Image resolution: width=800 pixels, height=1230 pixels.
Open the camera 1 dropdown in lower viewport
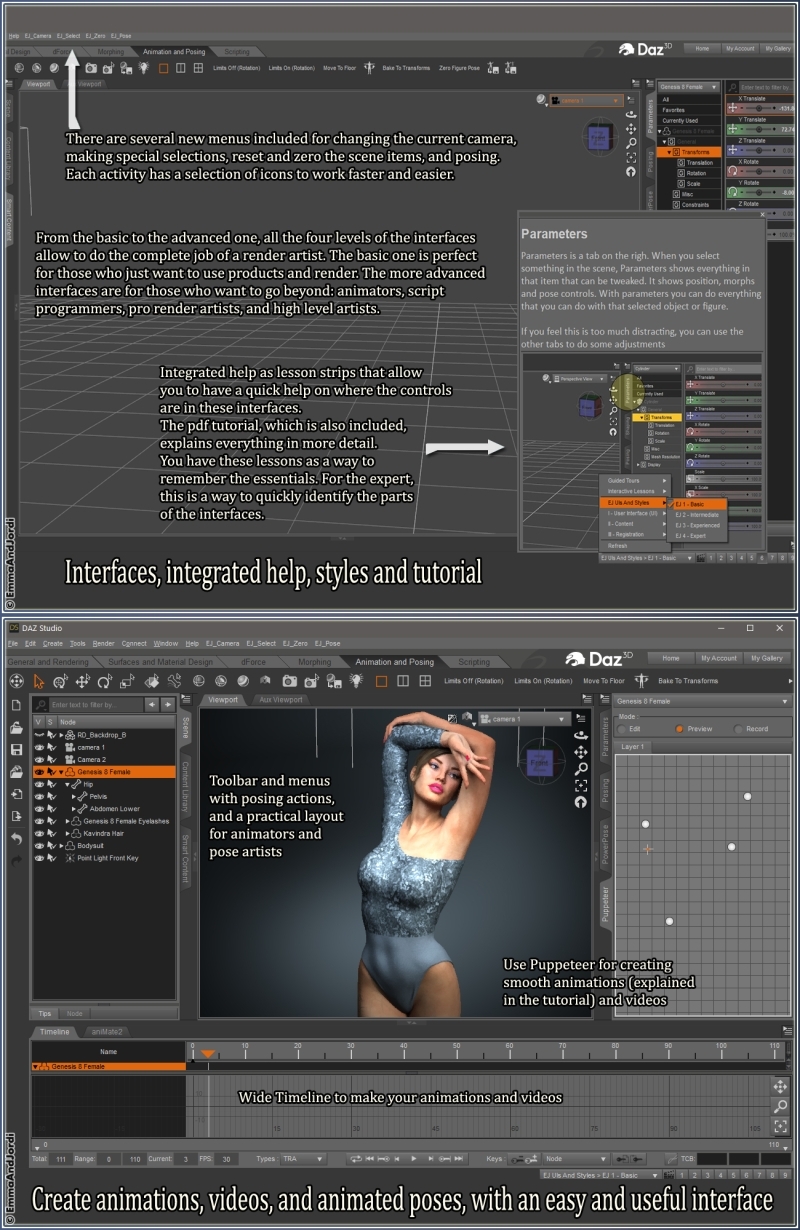(523, 719)
